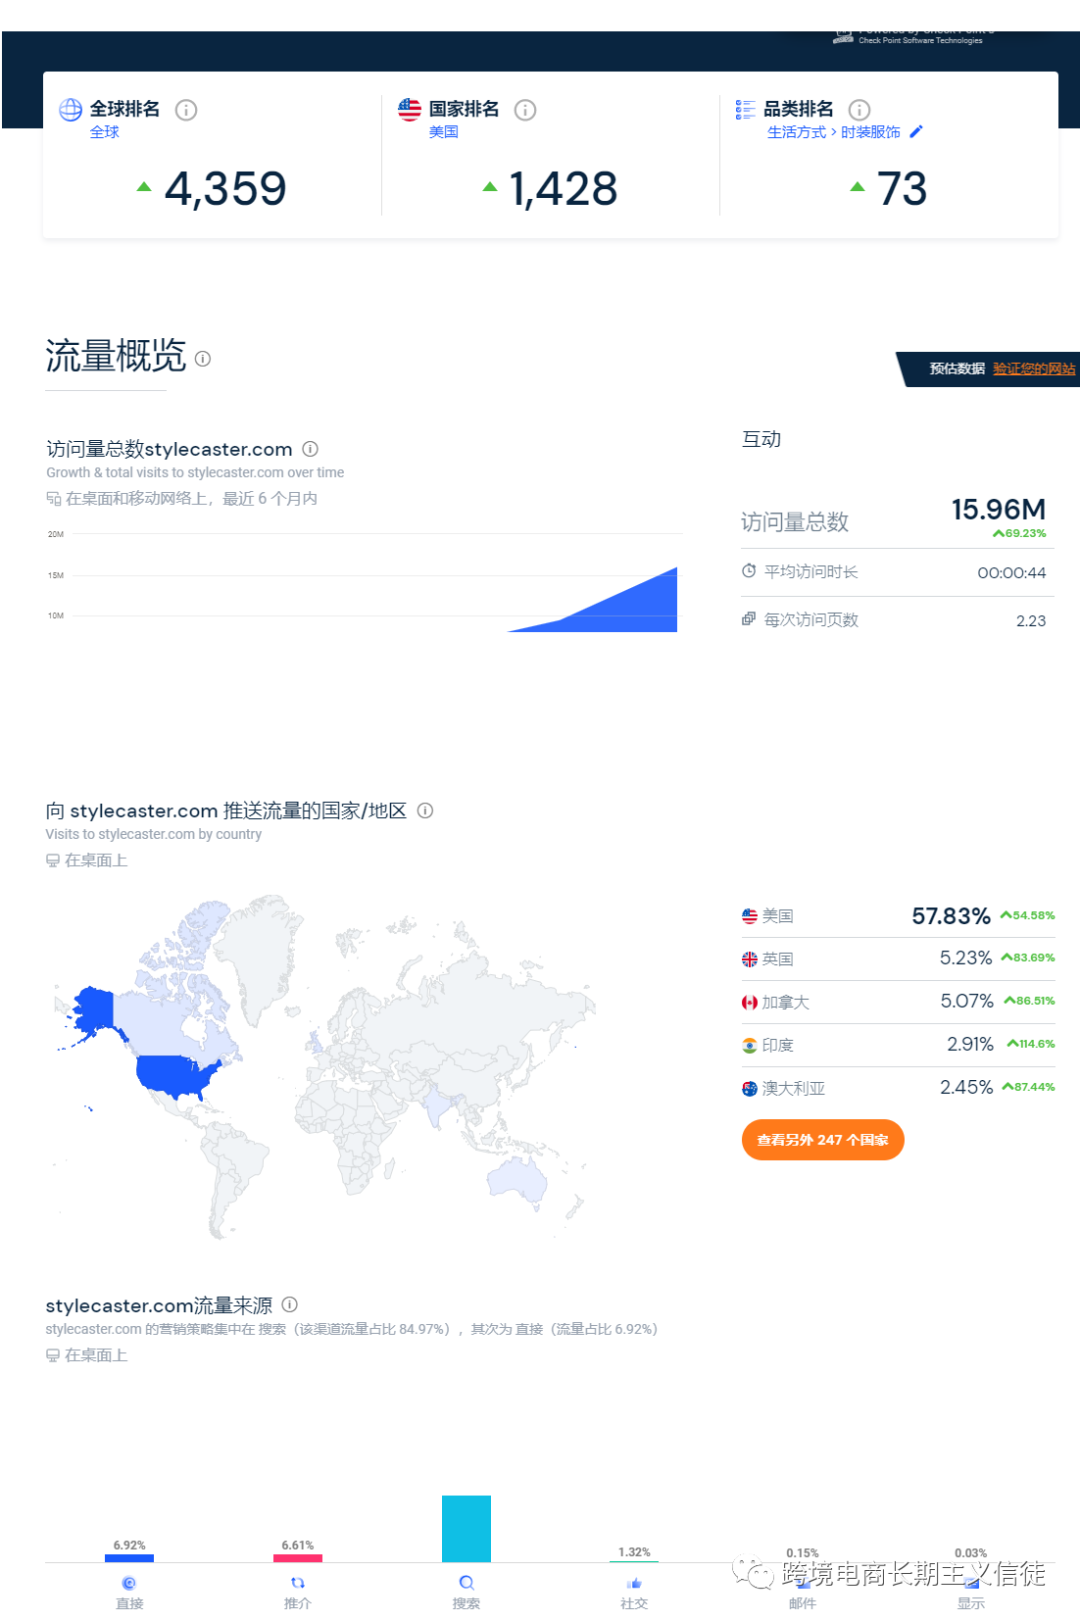
Task: Click the 查看另外 247 个国家 button
Action: tap(823, 1140)
